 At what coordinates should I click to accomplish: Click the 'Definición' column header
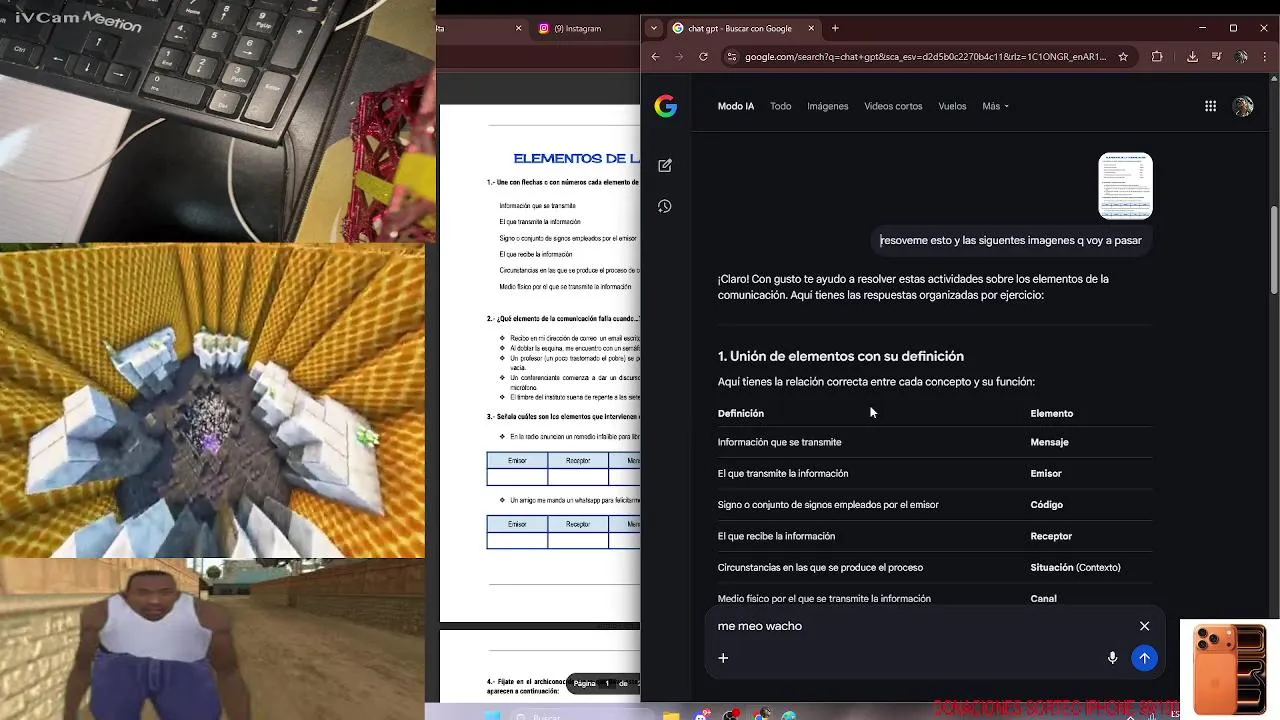pos(740,413)
